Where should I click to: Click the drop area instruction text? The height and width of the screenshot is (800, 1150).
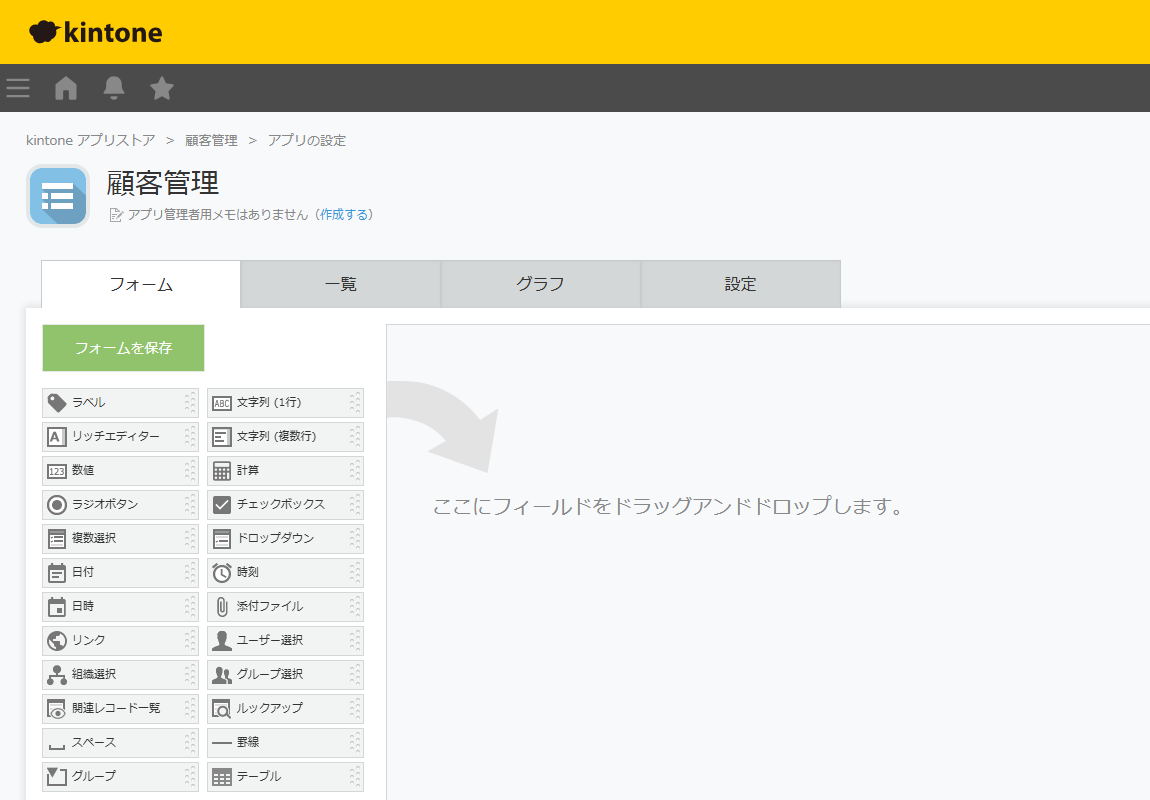667,506
